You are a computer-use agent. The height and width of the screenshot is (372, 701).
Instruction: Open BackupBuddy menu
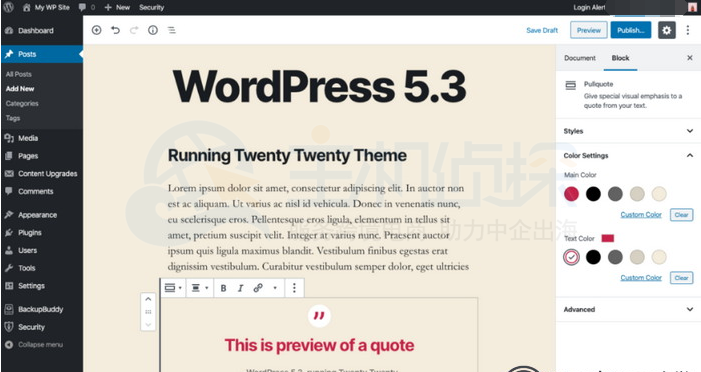click(x=42, y=309)
